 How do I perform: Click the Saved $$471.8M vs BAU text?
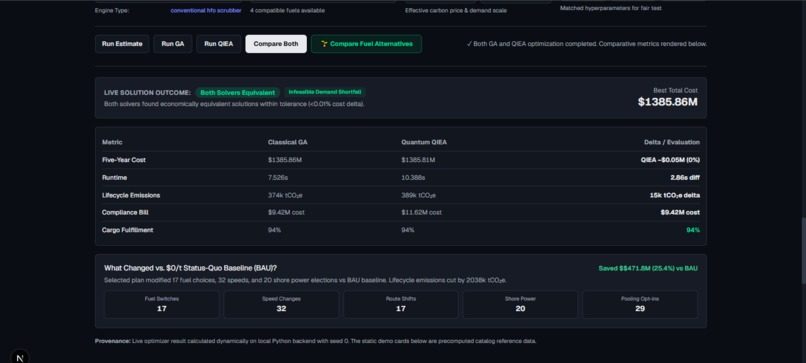click(x=648, y=268)
